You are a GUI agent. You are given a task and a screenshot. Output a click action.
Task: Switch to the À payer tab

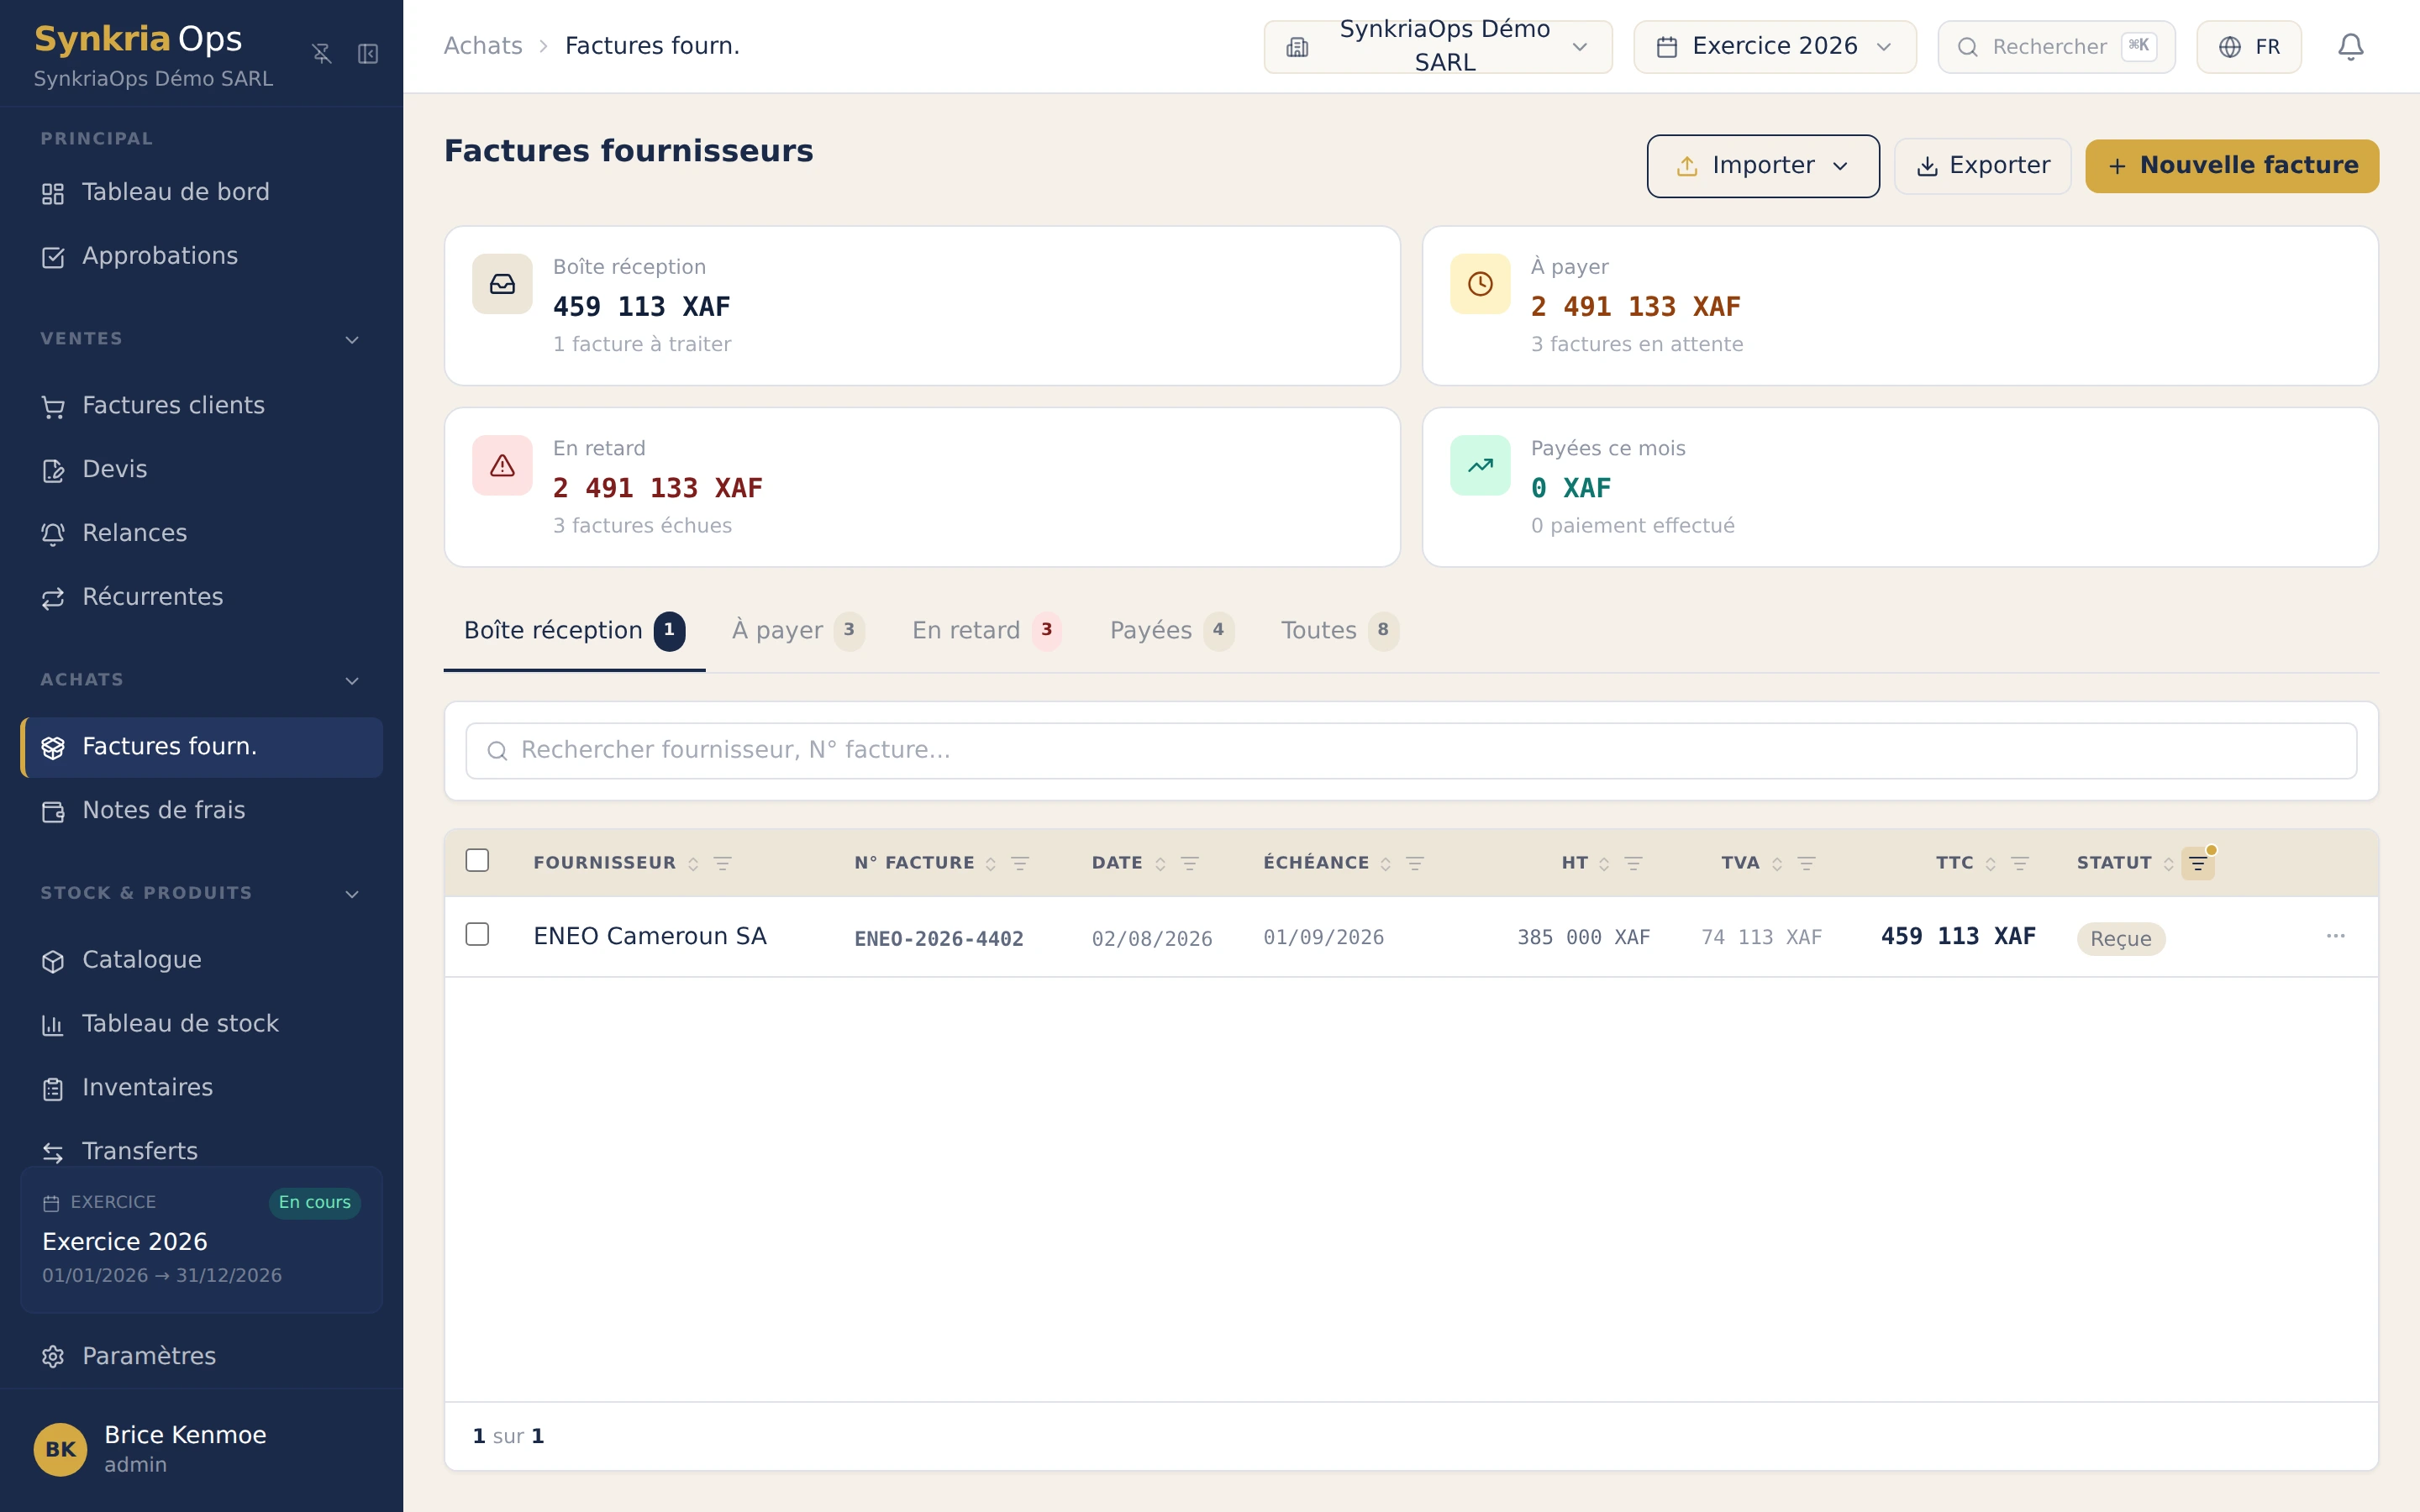[x=797, y=631]
